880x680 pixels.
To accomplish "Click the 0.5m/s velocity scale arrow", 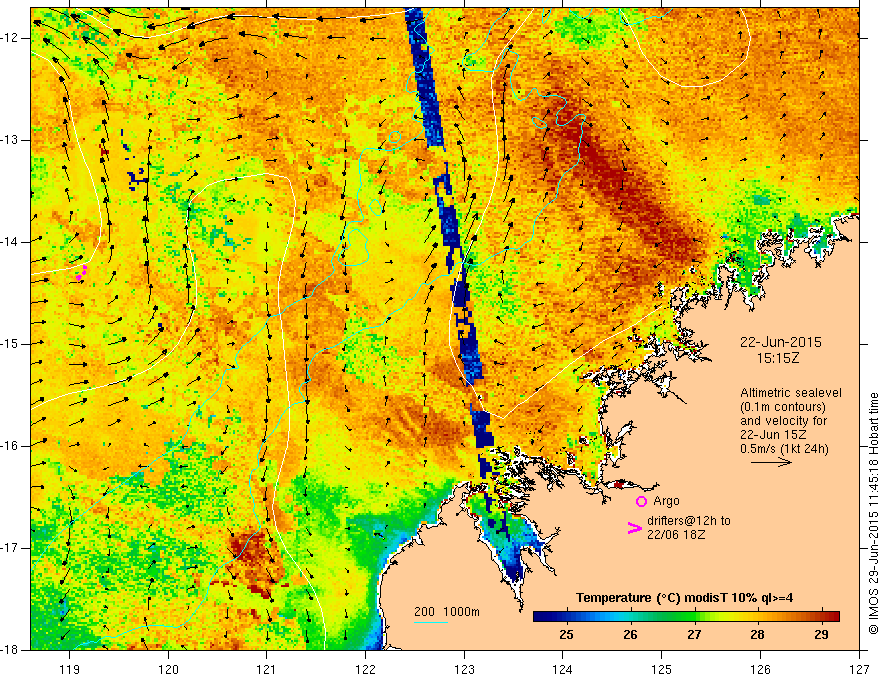I will 771,462.
